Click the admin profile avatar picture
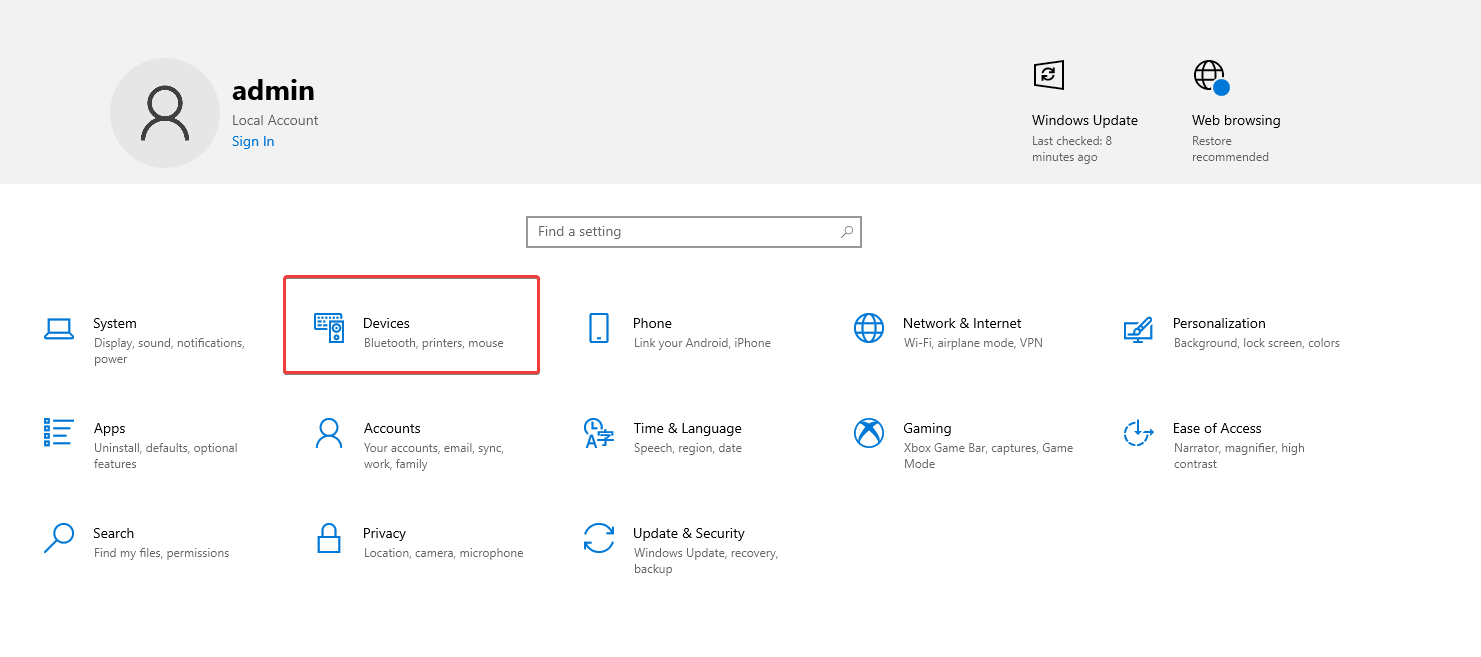1481x657 pixels. click(x=165, y=113)
